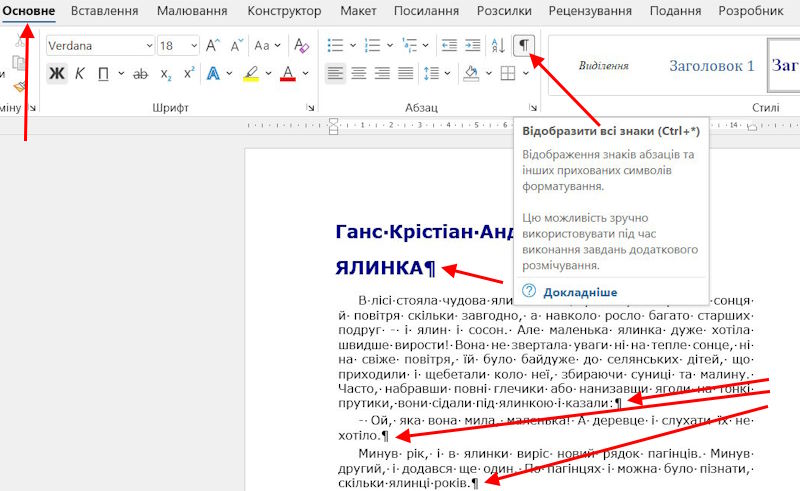The width and height of the screenshot is (800, 491).
Task: Open the Подання tab
Action: (x=676, y=11)
